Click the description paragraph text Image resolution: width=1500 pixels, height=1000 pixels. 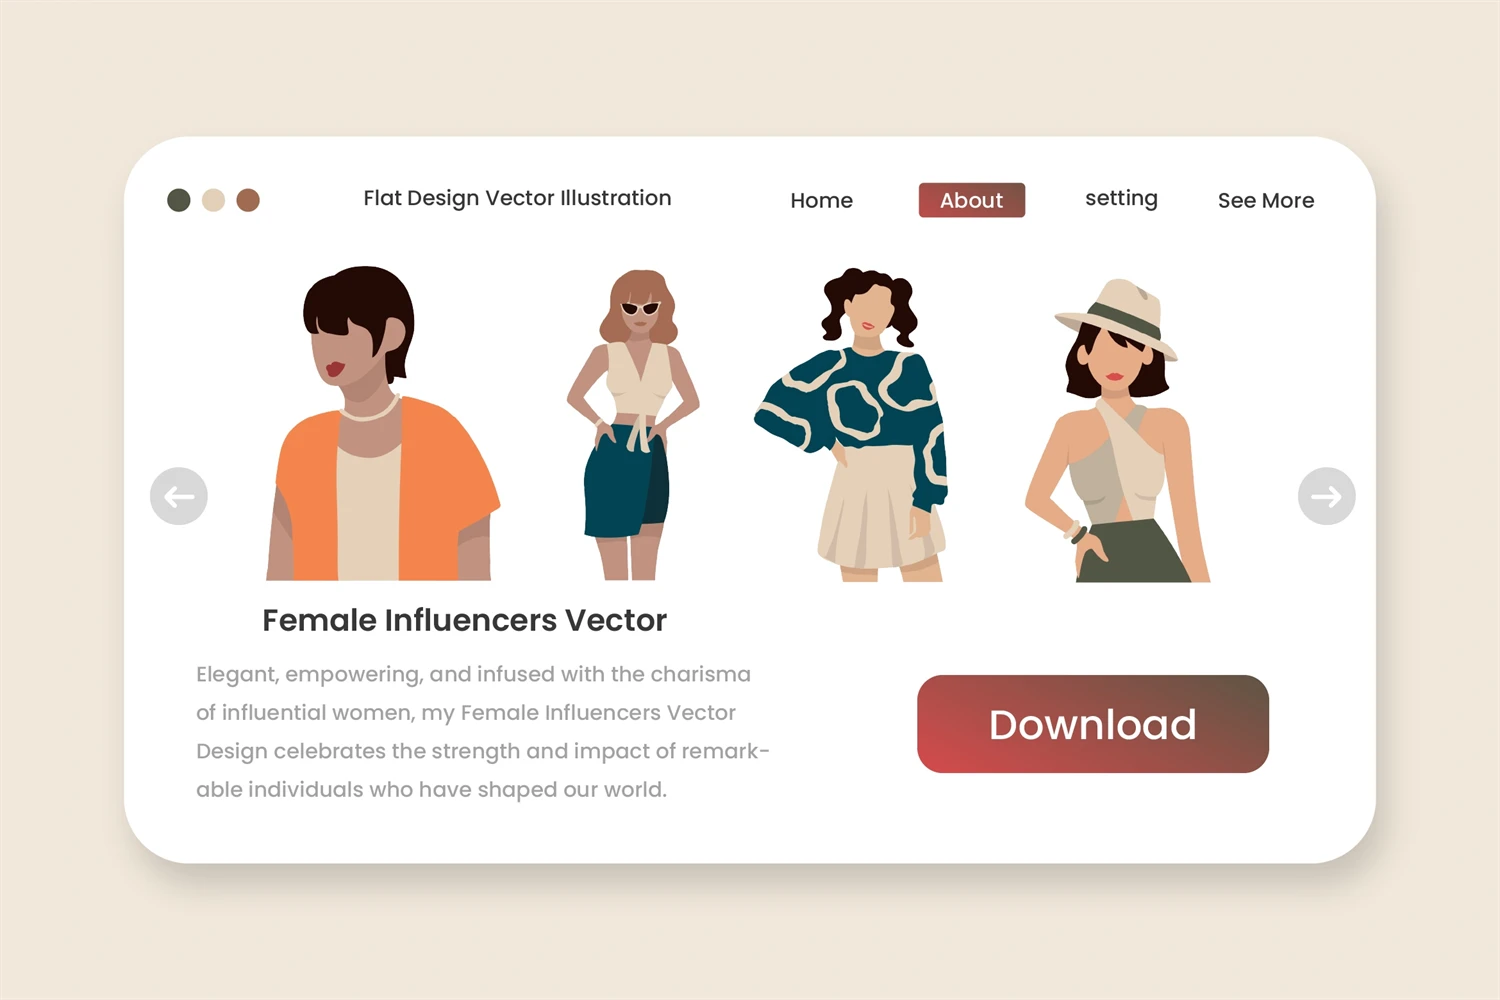(483, 732)
